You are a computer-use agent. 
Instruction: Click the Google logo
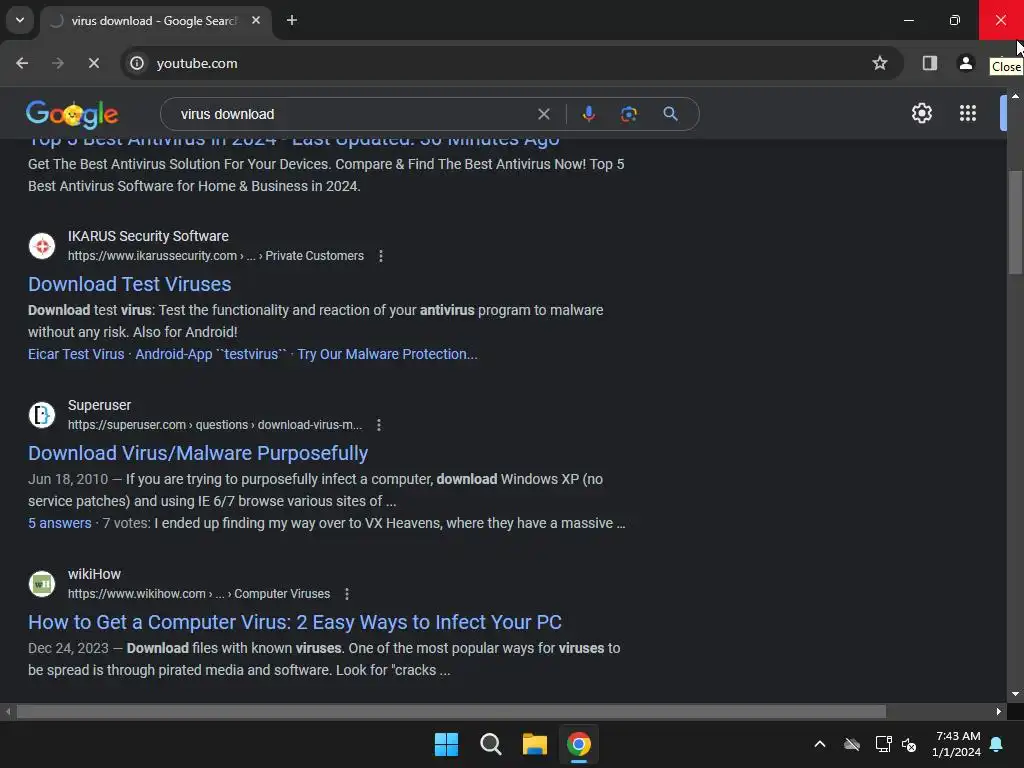click(x=72, y=114)
